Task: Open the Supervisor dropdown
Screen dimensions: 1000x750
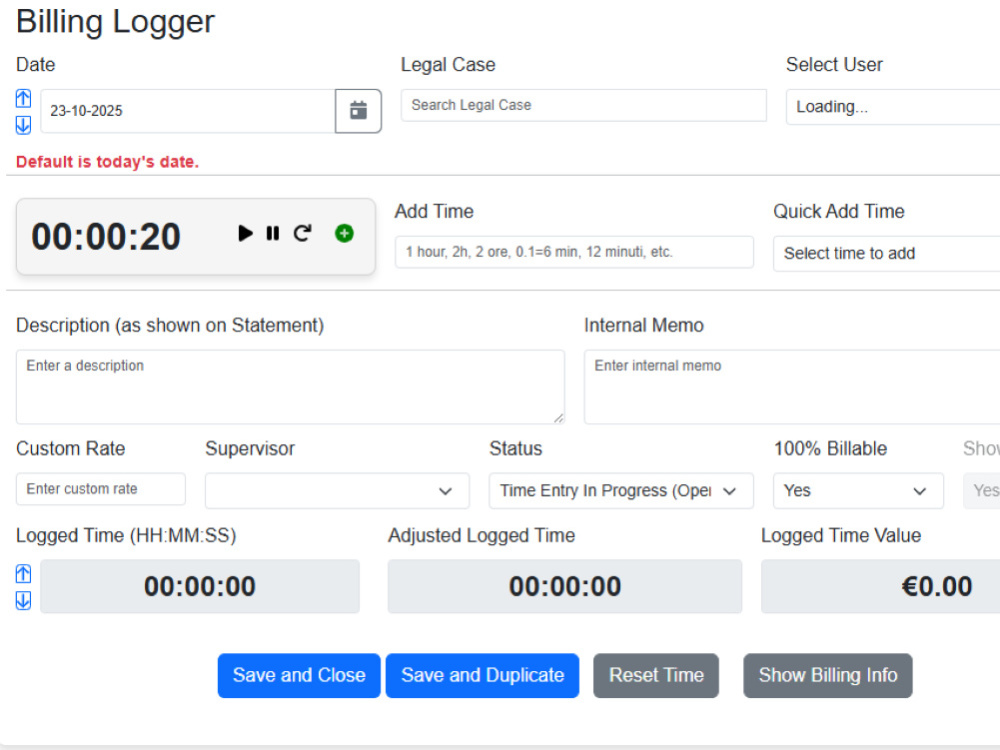Action: tap(337, 490)
